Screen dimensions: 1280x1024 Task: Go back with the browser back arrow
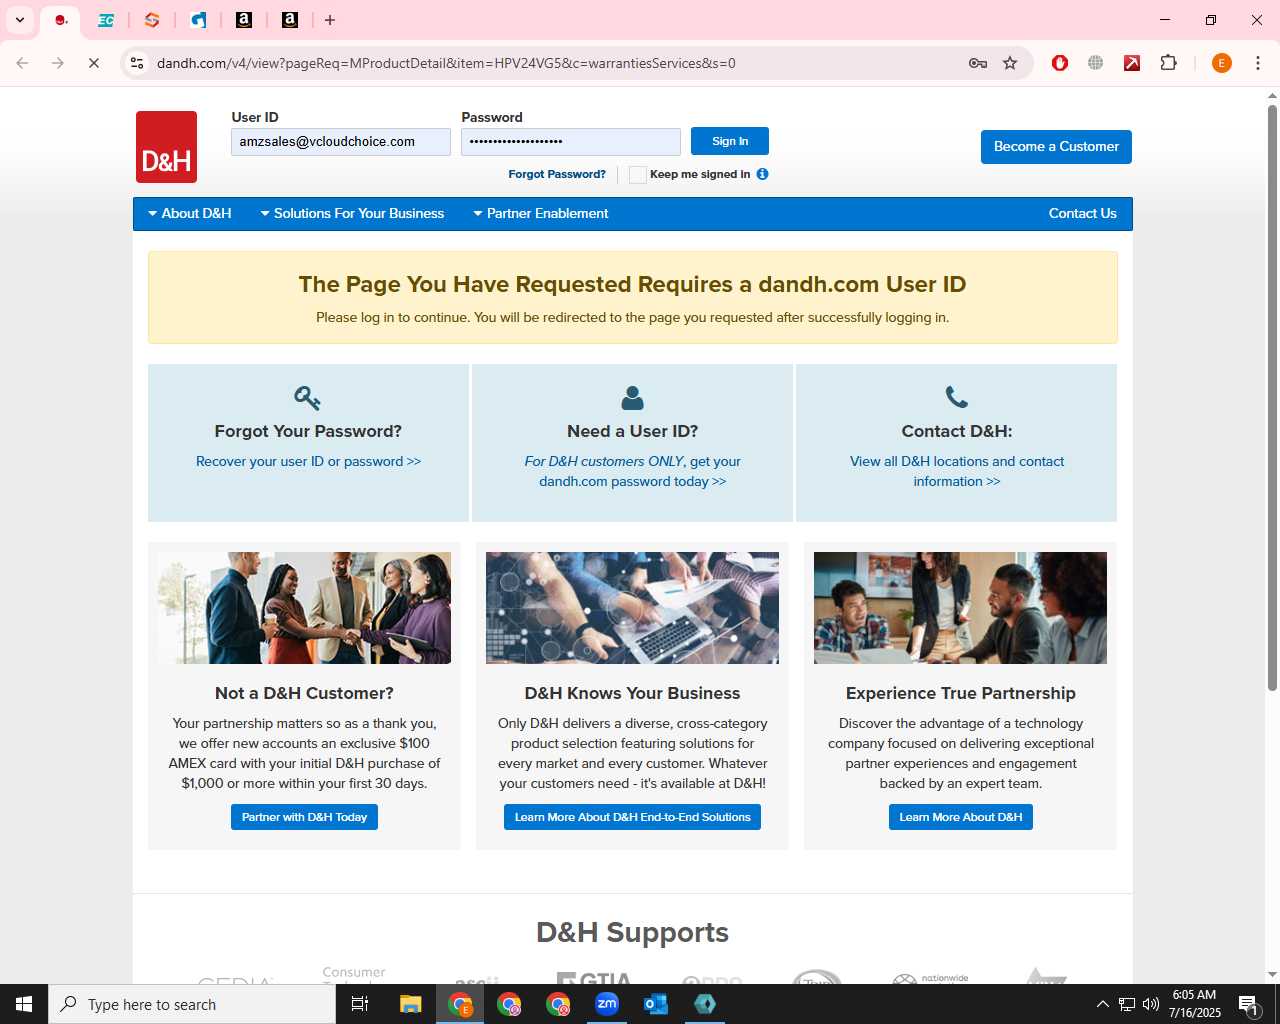click(x=22, y=63)
